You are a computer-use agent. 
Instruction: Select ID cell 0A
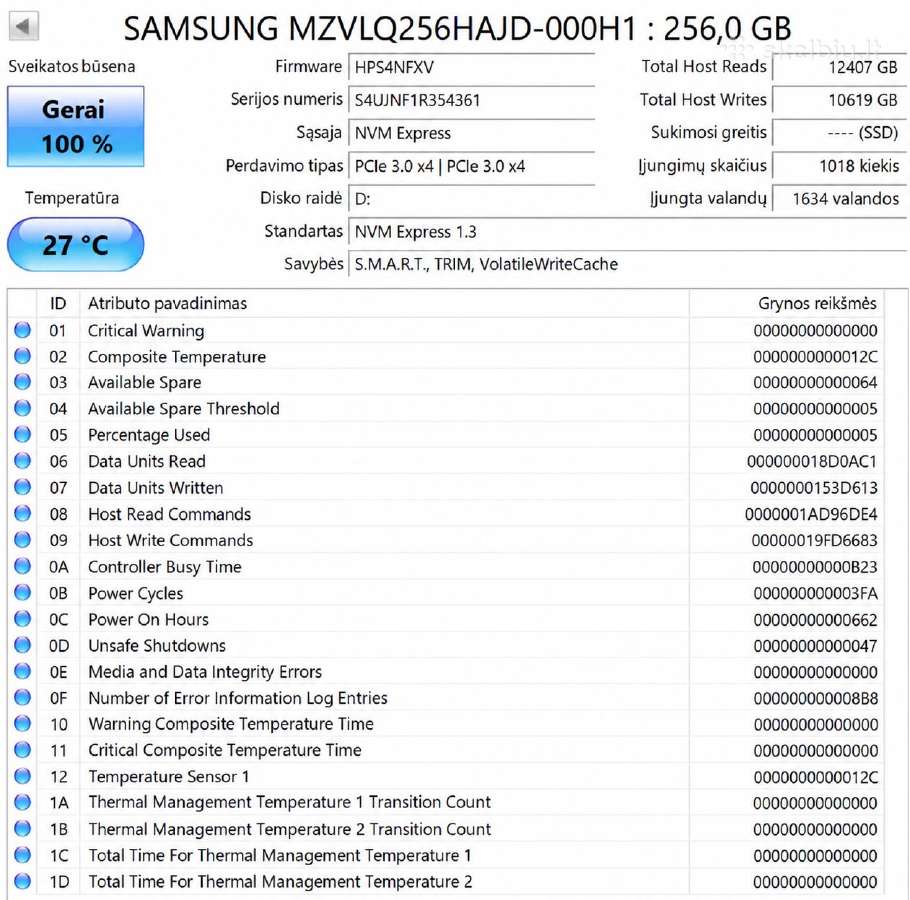(x=59, y=567)
